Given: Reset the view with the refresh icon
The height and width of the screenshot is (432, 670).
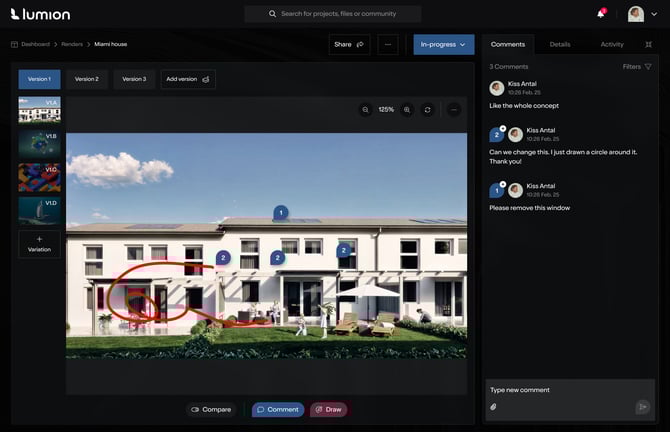Looking at the screenshot, I should coord(428,109).
